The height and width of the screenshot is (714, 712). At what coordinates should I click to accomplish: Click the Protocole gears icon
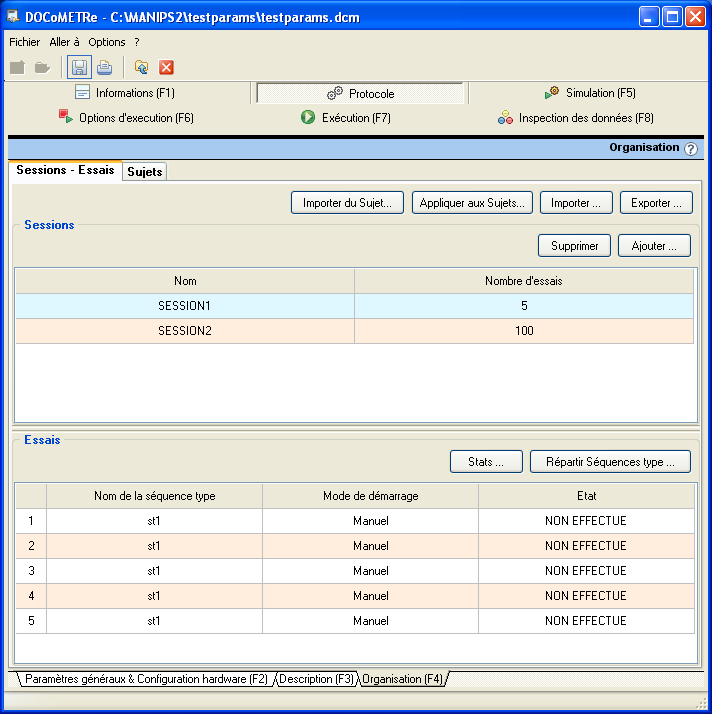pos(335,93)
